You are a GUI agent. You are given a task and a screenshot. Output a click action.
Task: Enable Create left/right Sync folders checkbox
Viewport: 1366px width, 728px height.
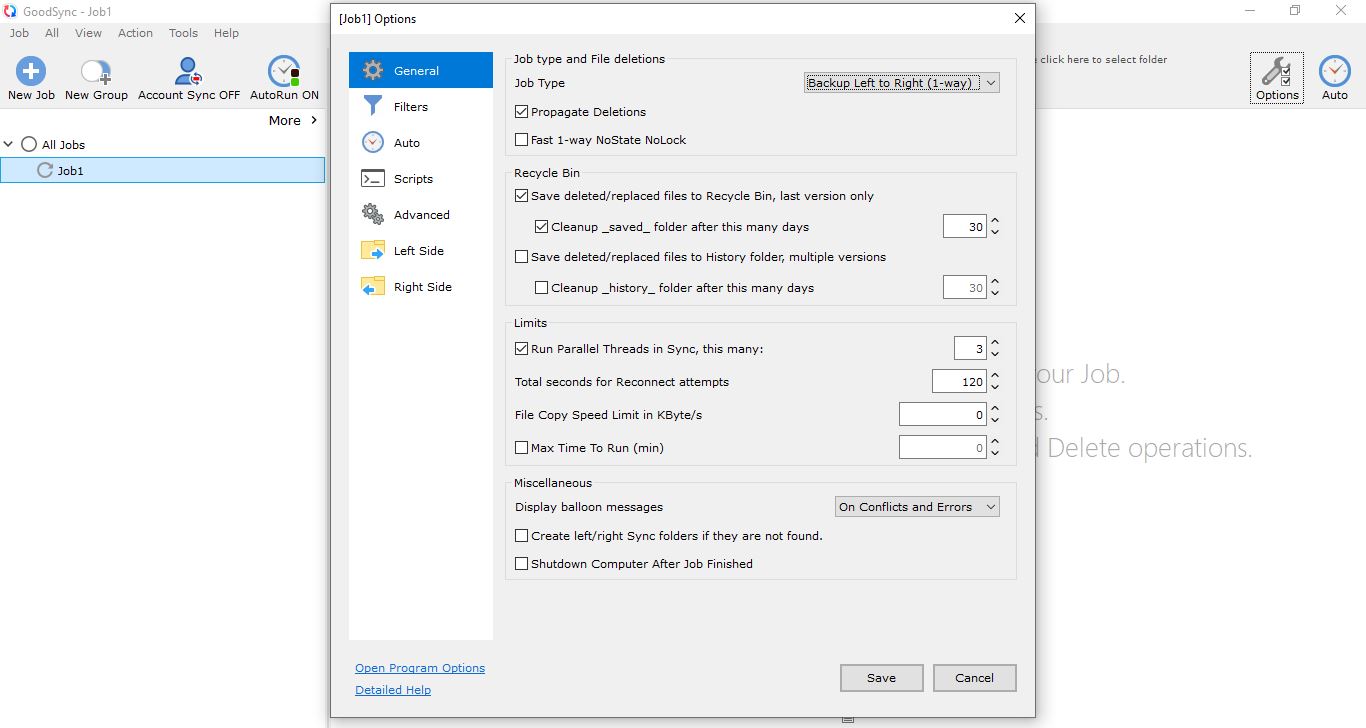[521, 536]
